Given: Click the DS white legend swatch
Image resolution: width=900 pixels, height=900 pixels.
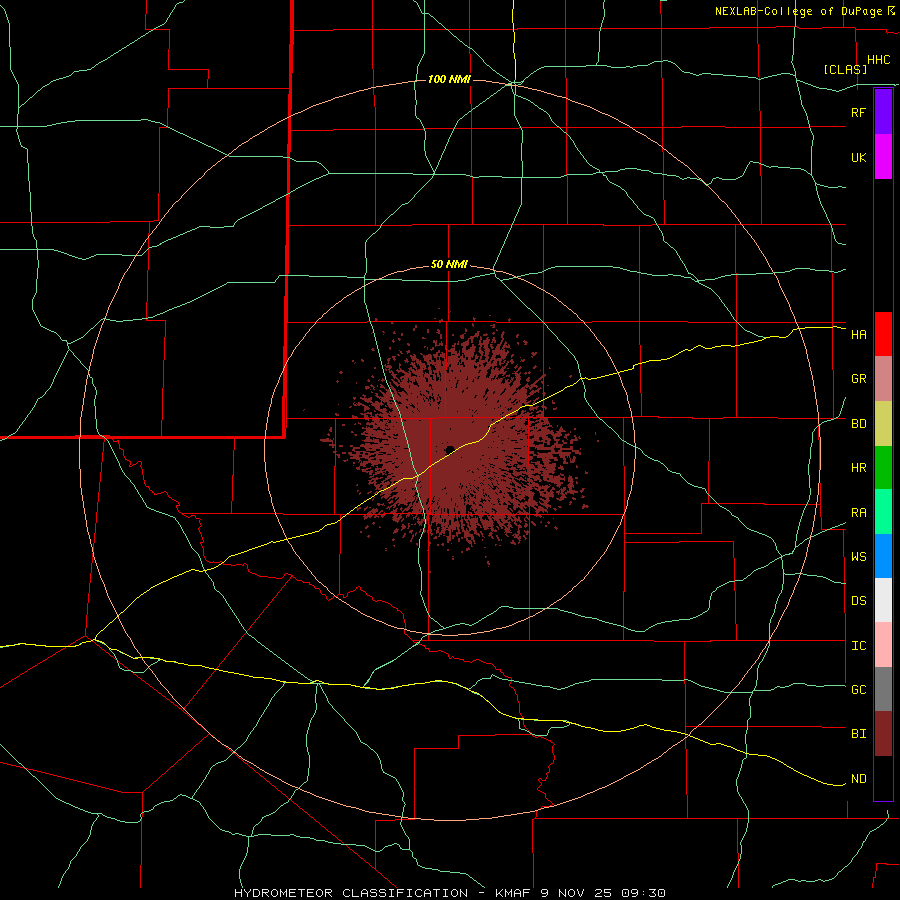Looking at the screenshot, I should pyautogui.click(x=883, y=600).
